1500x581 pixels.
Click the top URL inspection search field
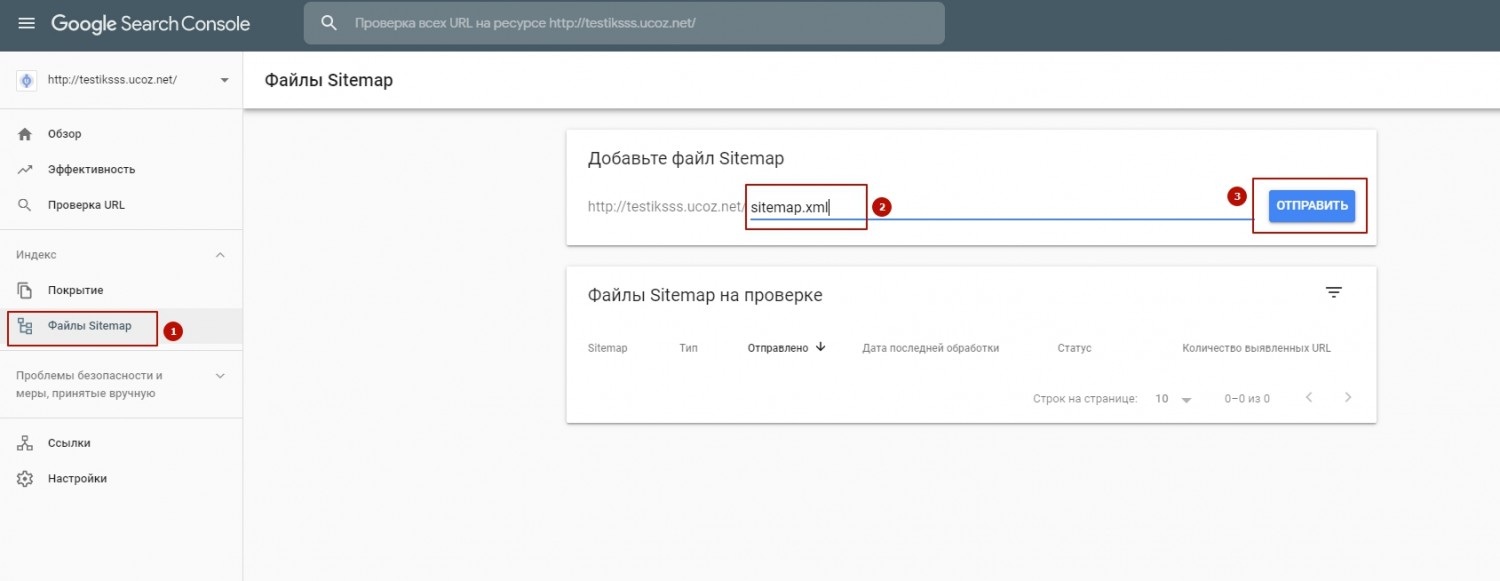(x=640, y=23)
